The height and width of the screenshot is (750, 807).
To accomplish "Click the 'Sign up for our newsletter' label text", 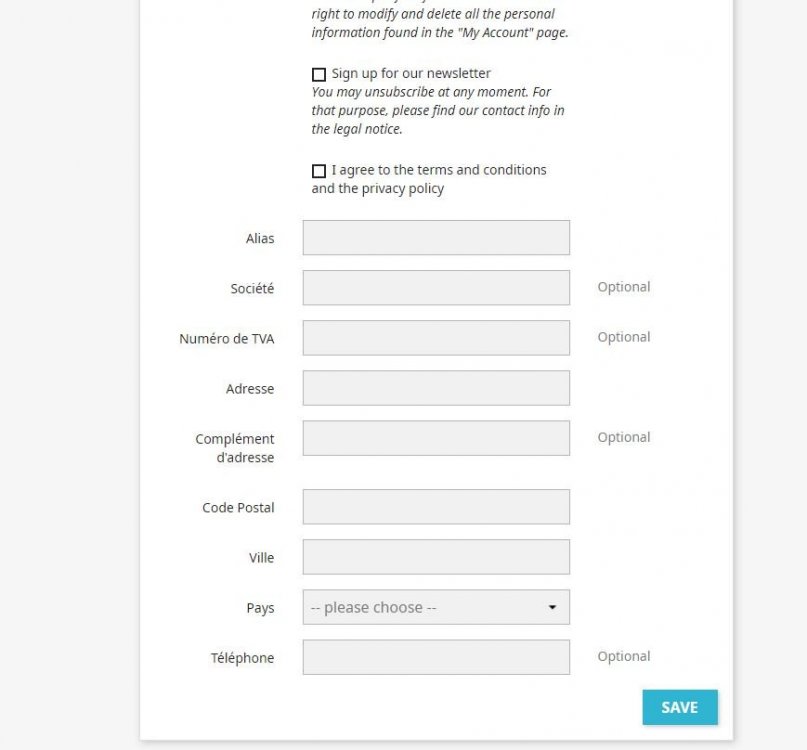I will pyautogui.click(x=411, y=73).
